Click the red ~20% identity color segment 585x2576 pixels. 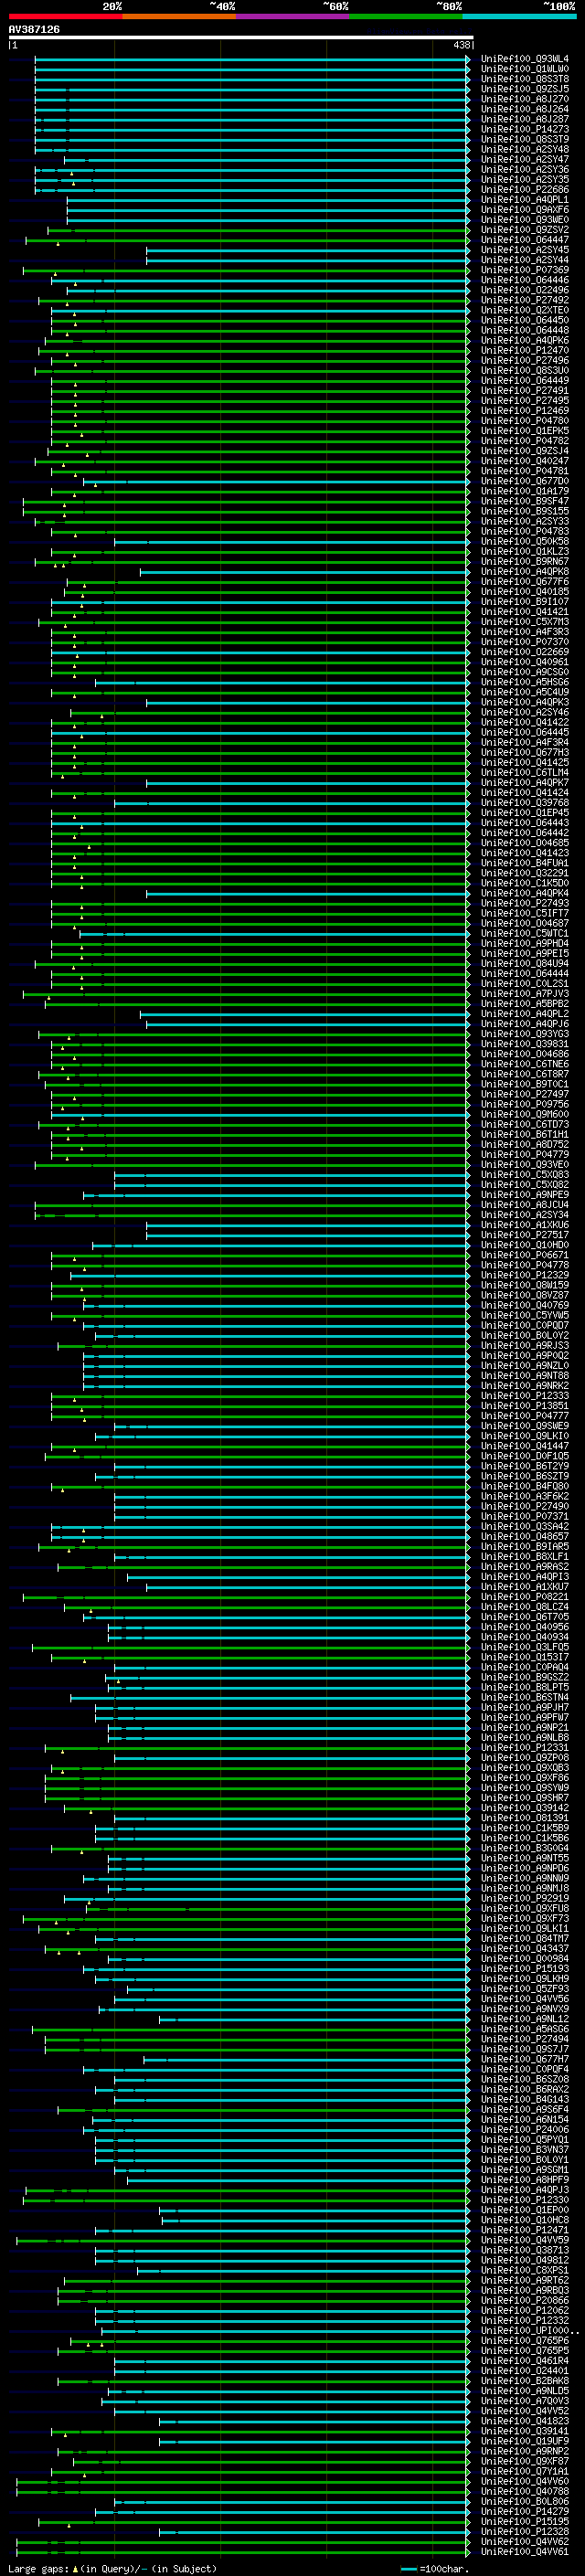[65, 16]
